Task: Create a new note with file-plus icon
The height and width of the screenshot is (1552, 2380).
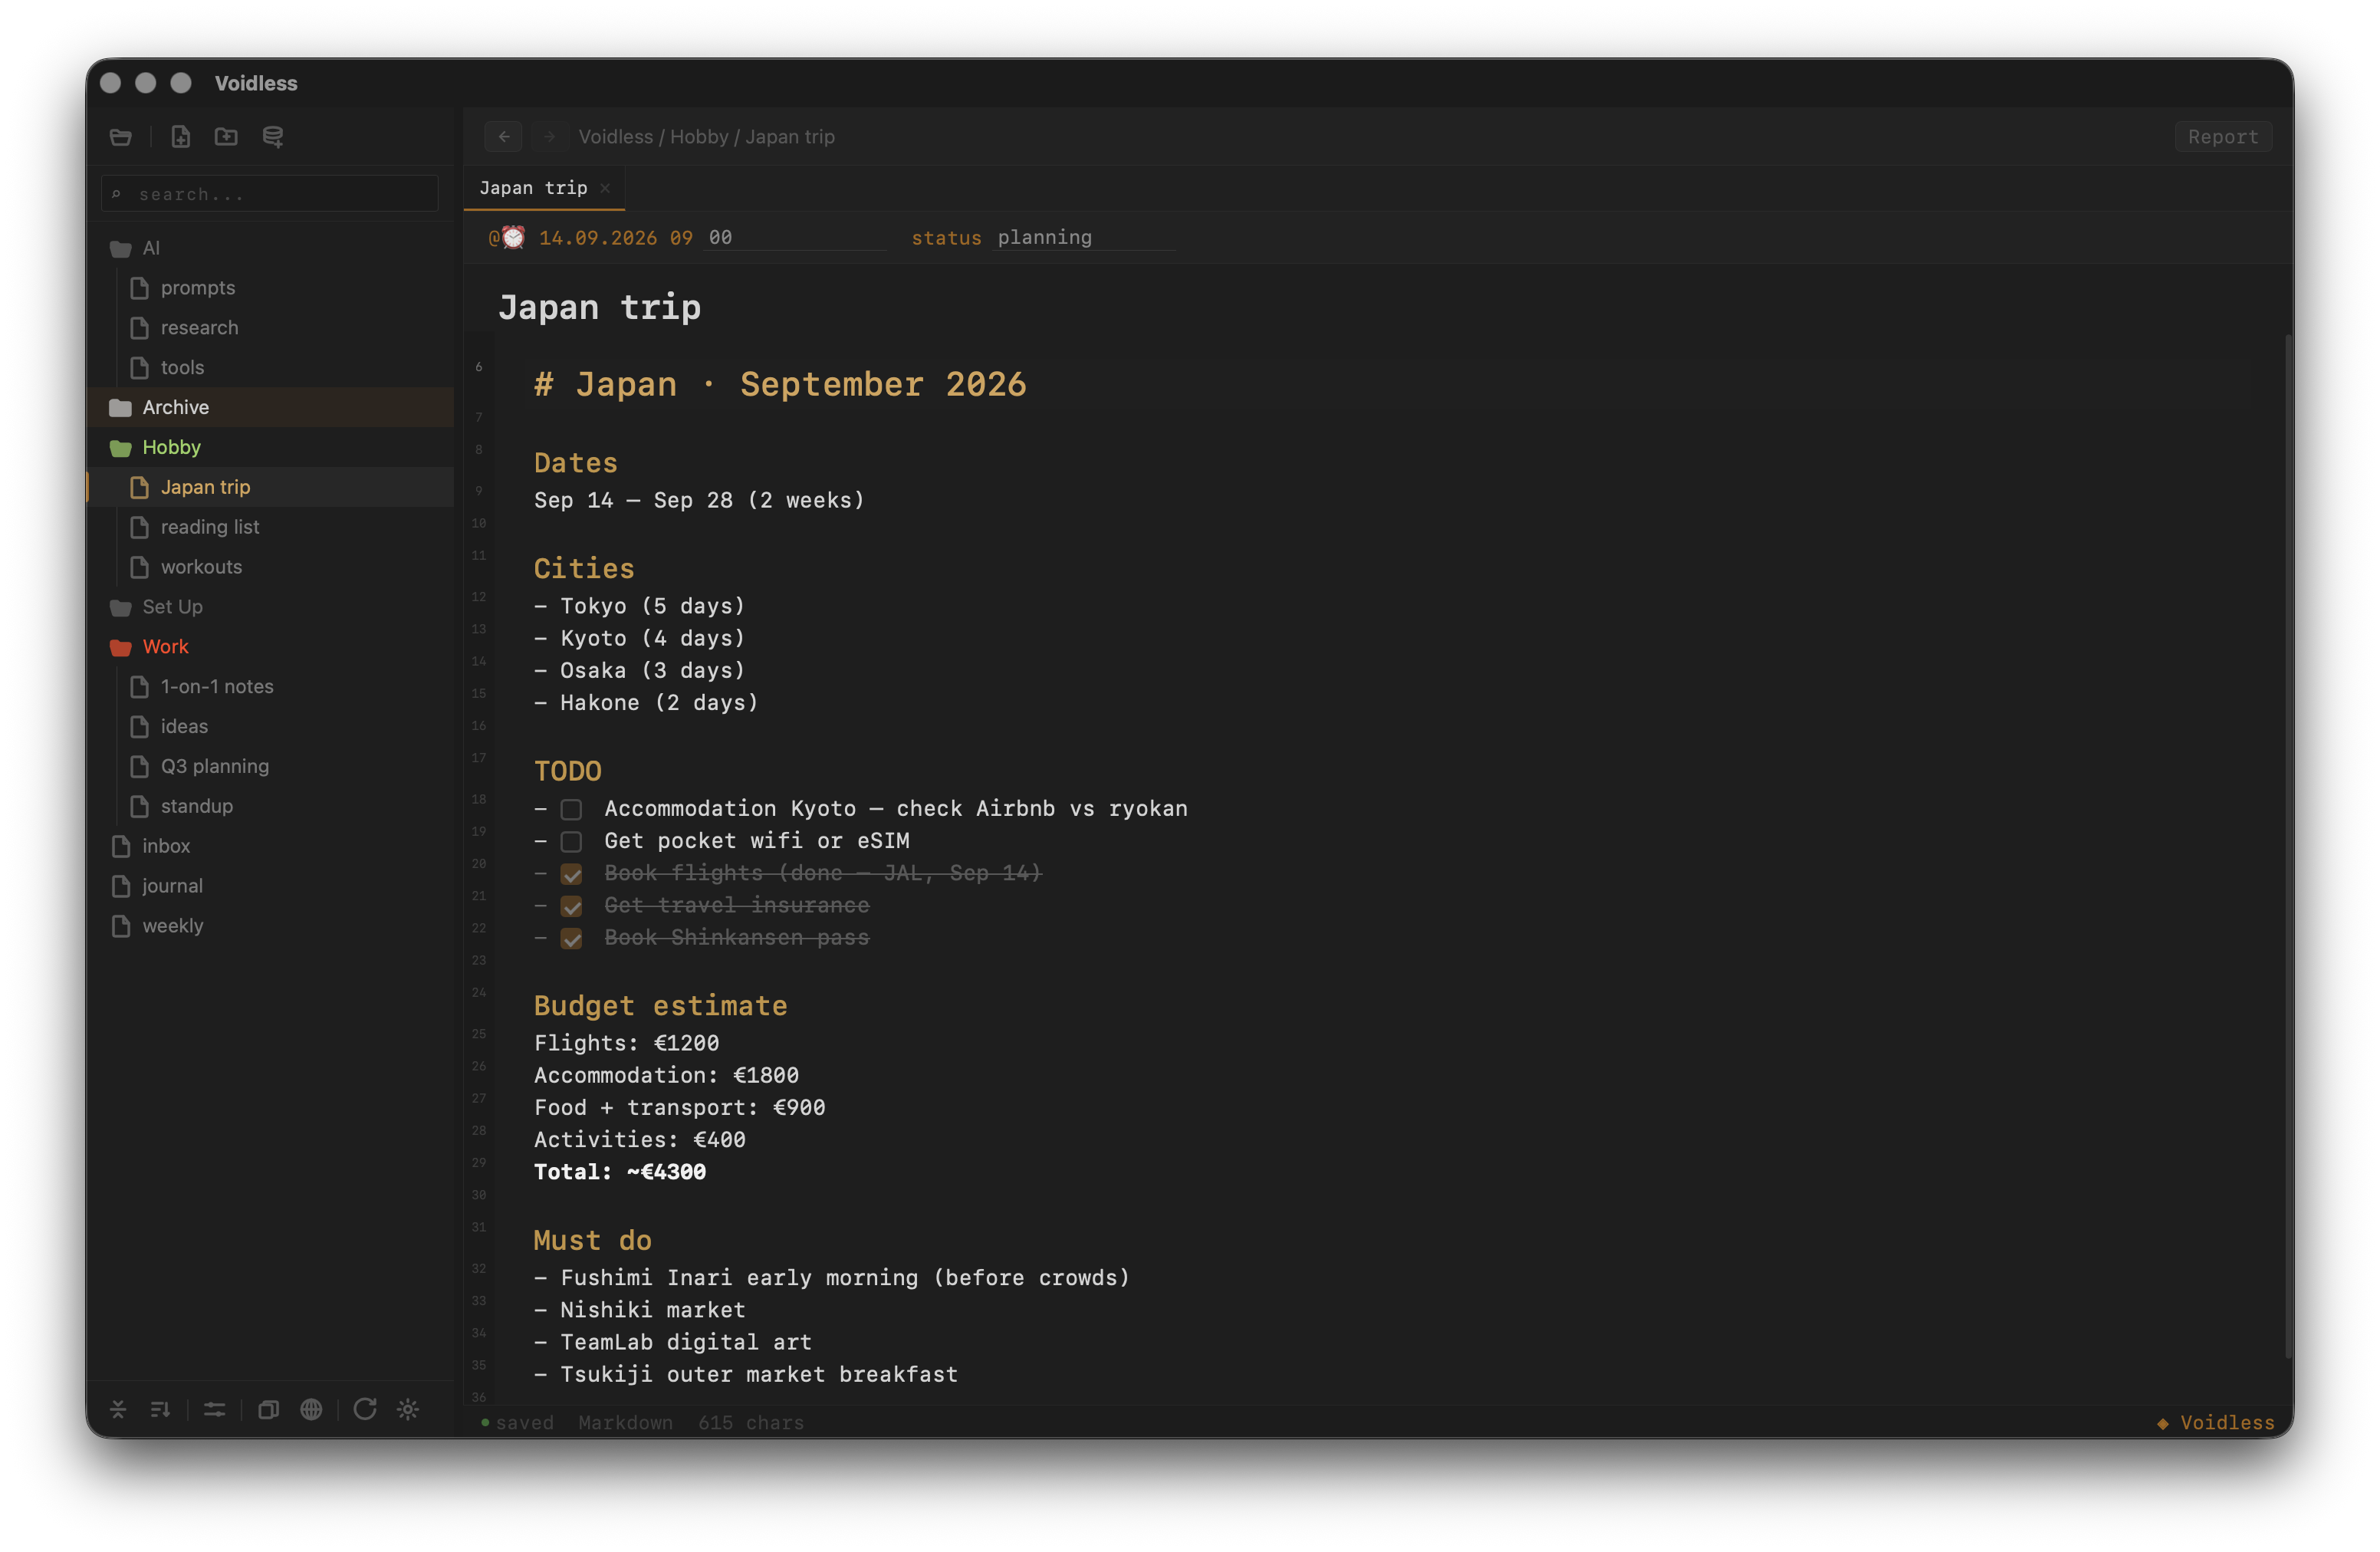Action: pos(180,137)
